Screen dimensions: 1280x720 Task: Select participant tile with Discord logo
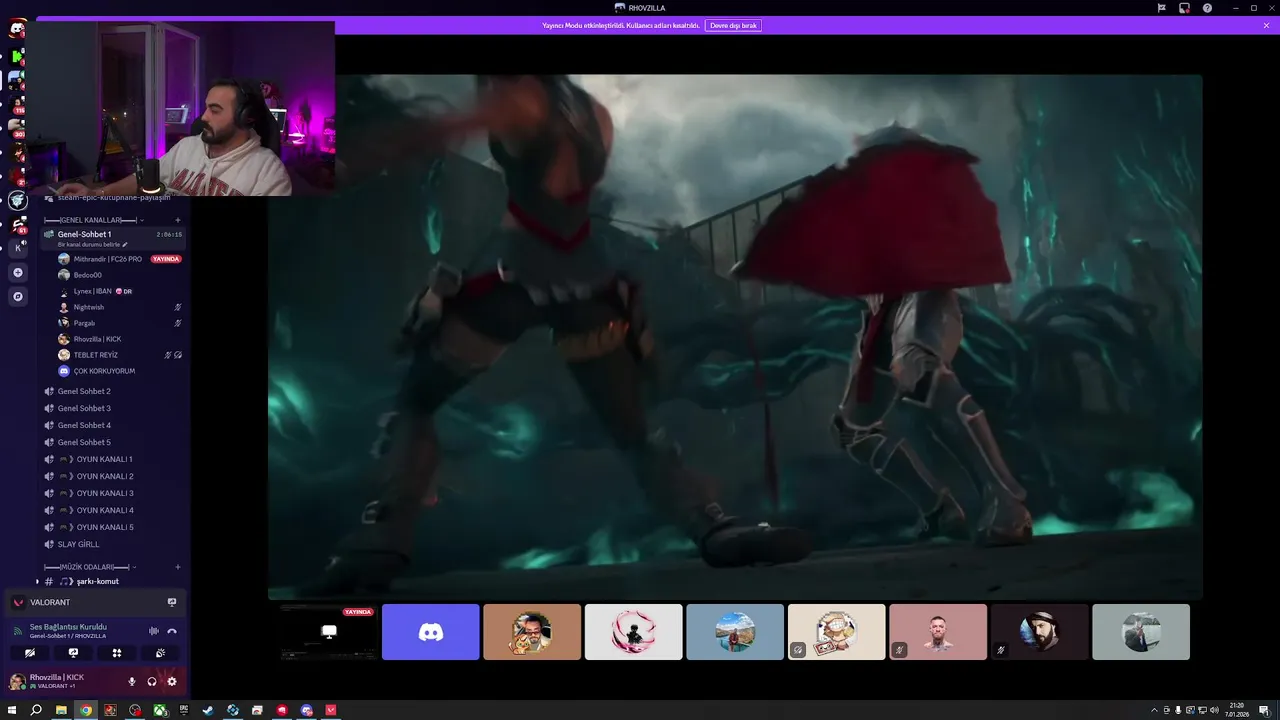click(x=431, y=632)
